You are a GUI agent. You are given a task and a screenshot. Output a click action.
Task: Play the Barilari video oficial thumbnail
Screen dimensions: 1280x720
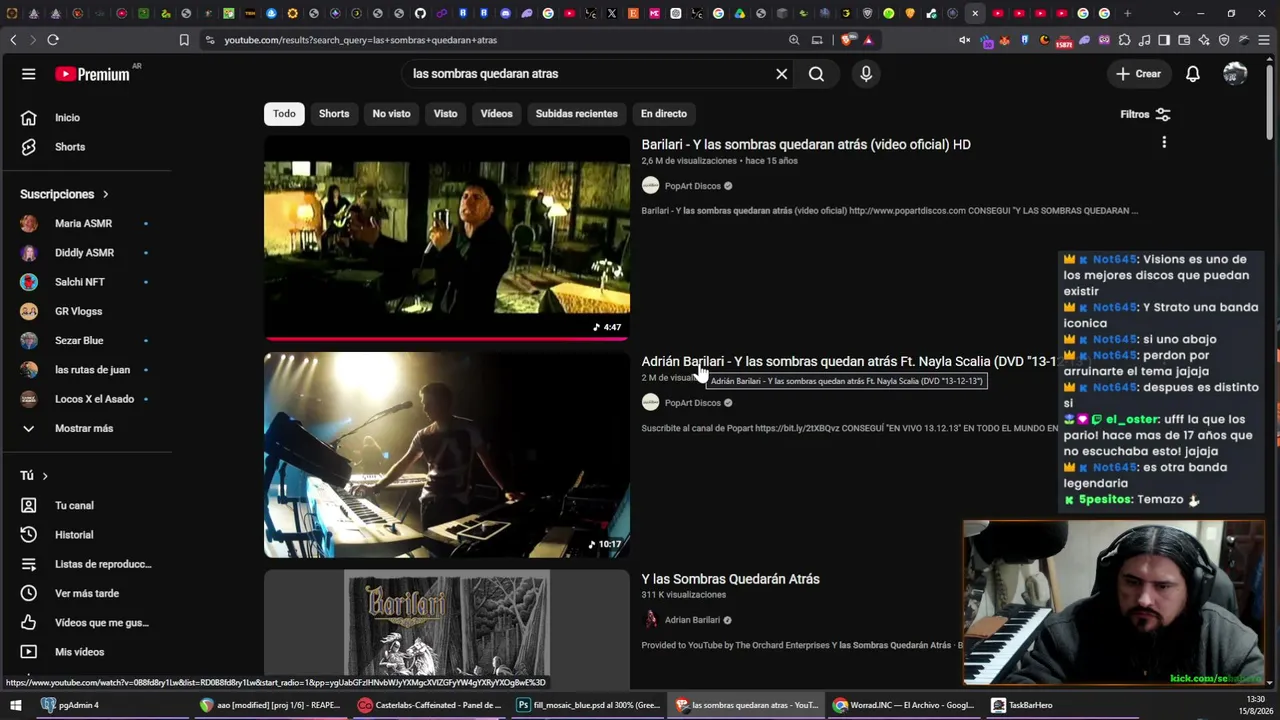pos(447,238)
